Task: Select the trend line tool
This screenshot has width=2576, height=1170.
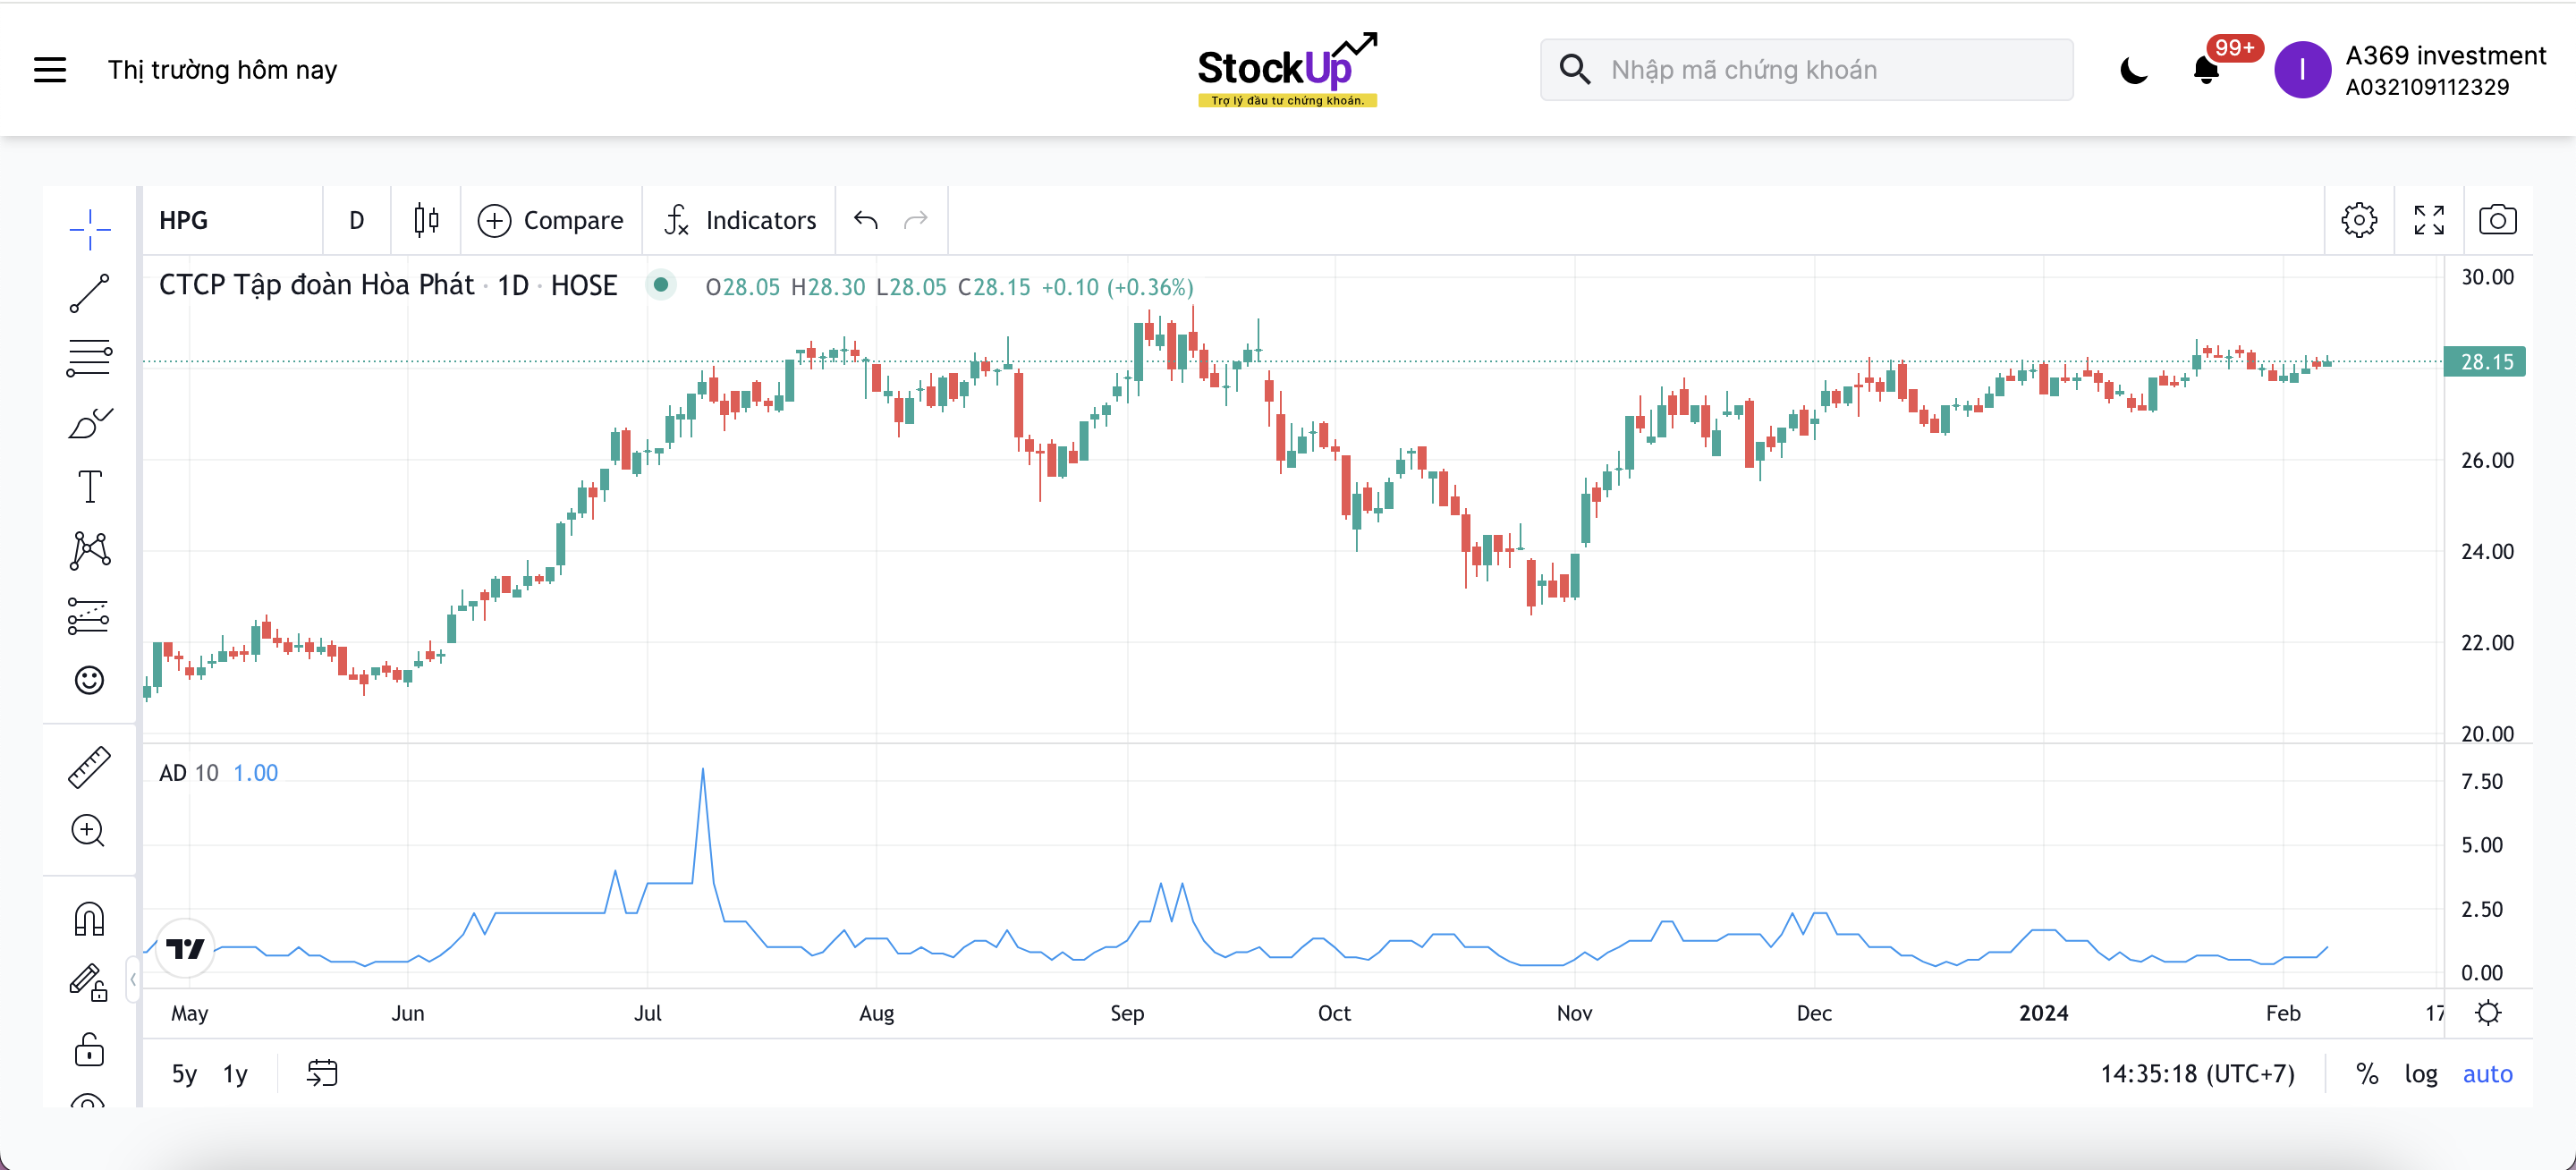Action: coord(90,294)
